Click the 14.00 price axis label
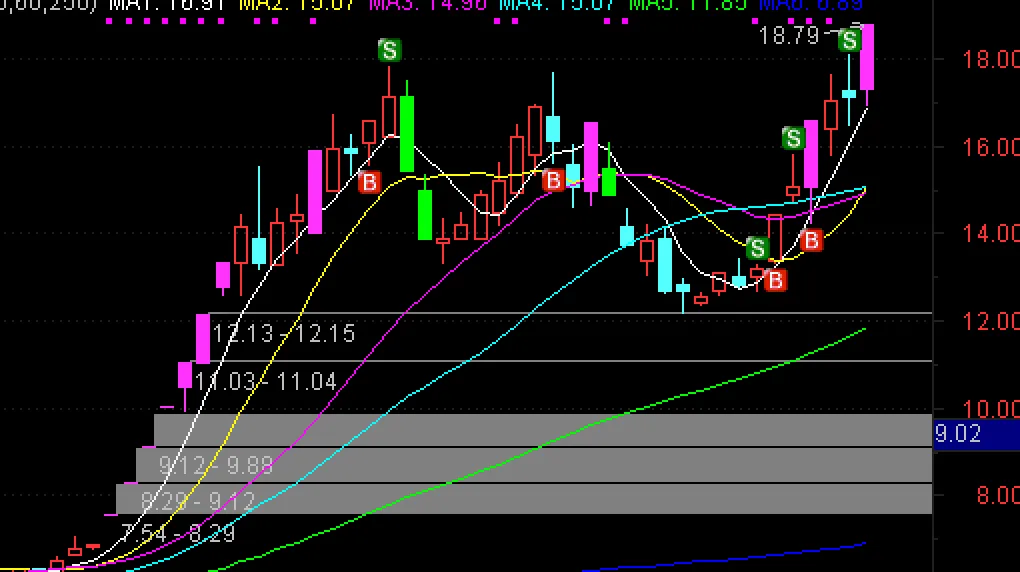The width and height of the screenshot is (1020, 572). [991, 234]
